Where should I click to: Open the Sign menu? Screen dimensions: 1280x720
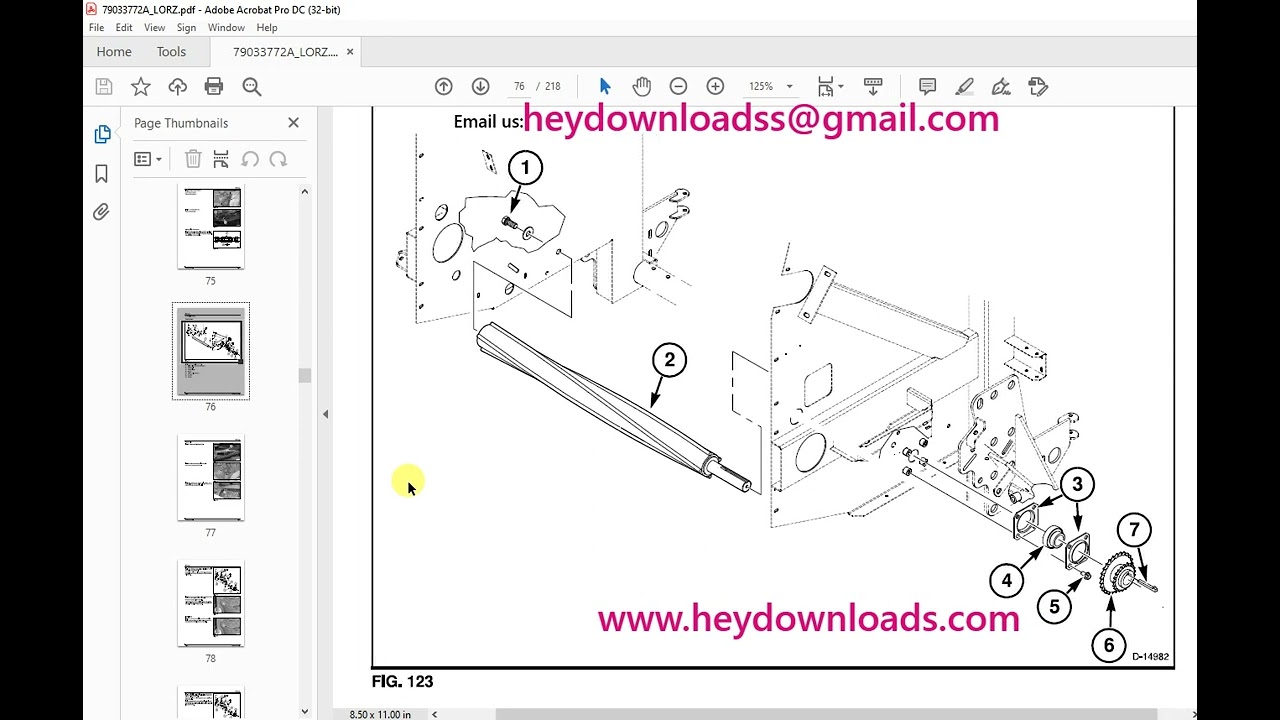click(x=187, y=28)
